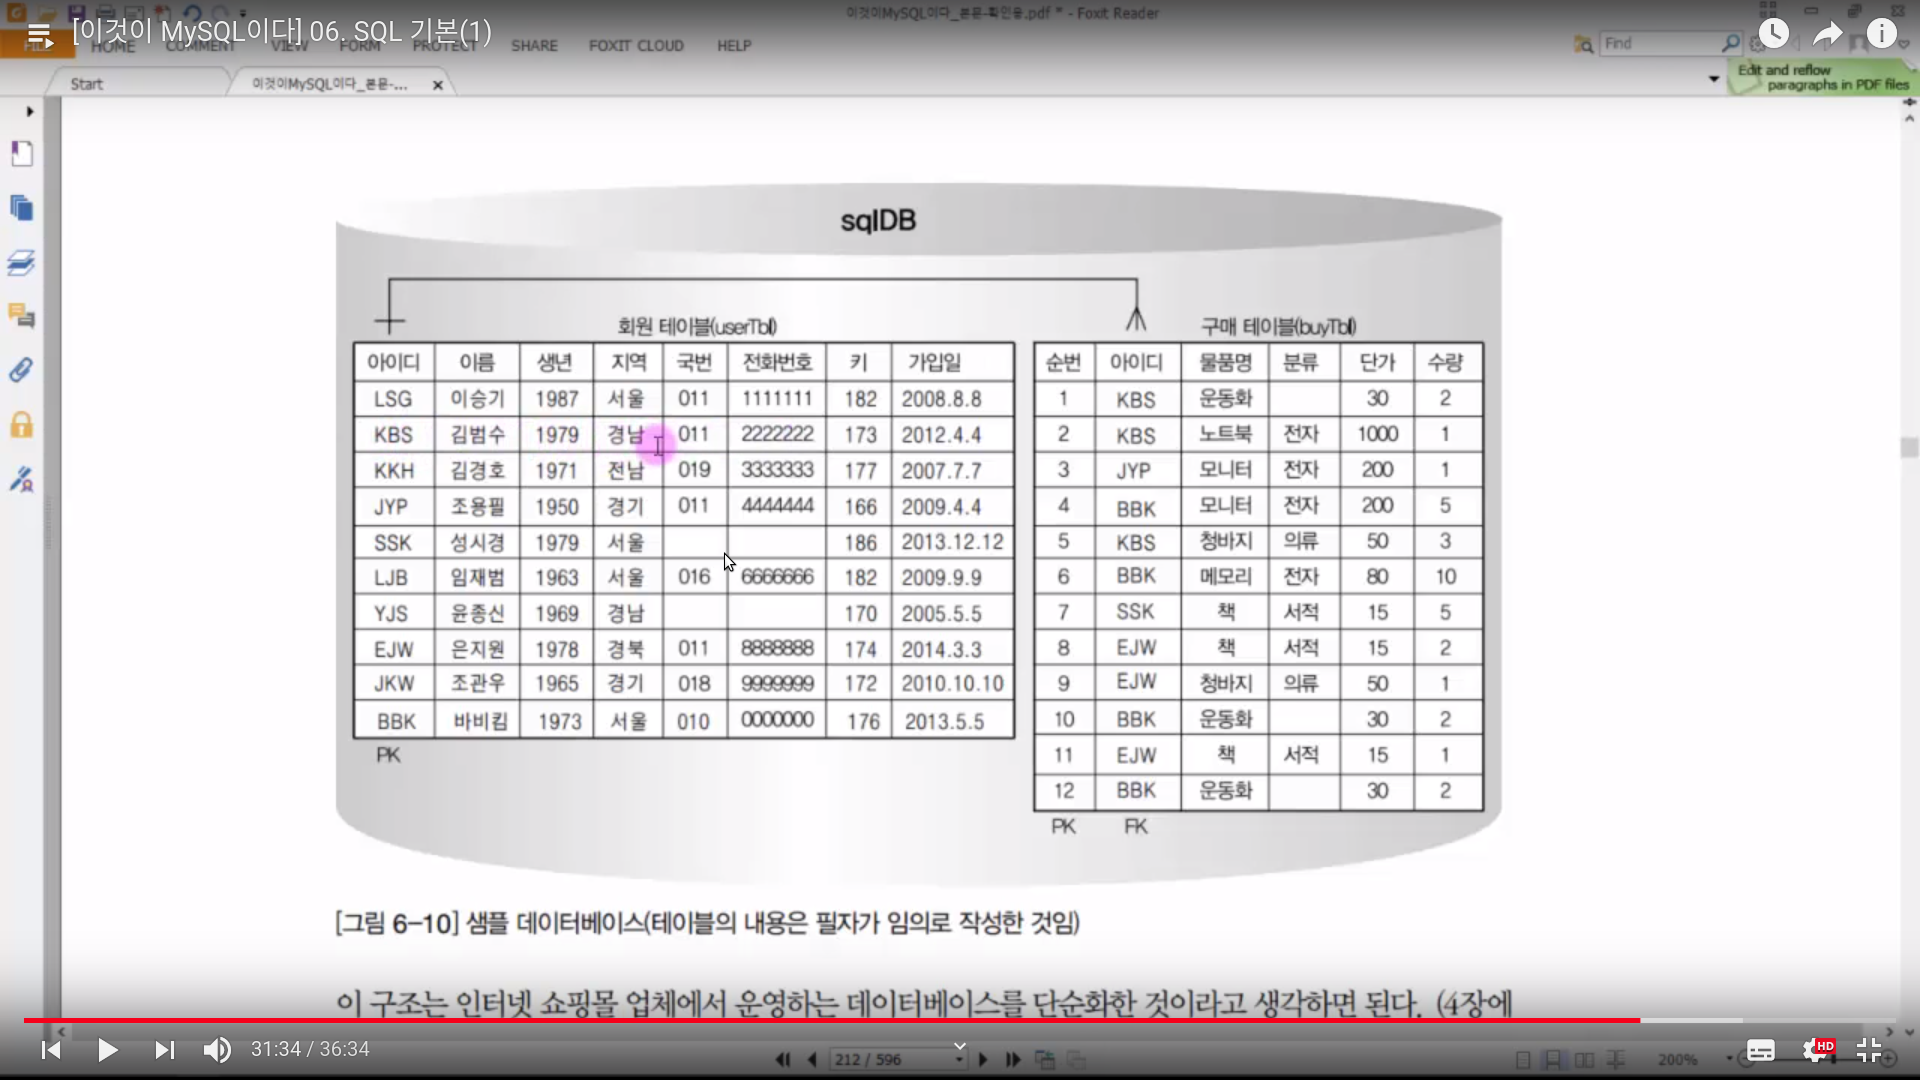Viewport: 1920px width, 1080px height.
Task: Toggle subtitles/closed captions
Action: coord(1760,1050)
